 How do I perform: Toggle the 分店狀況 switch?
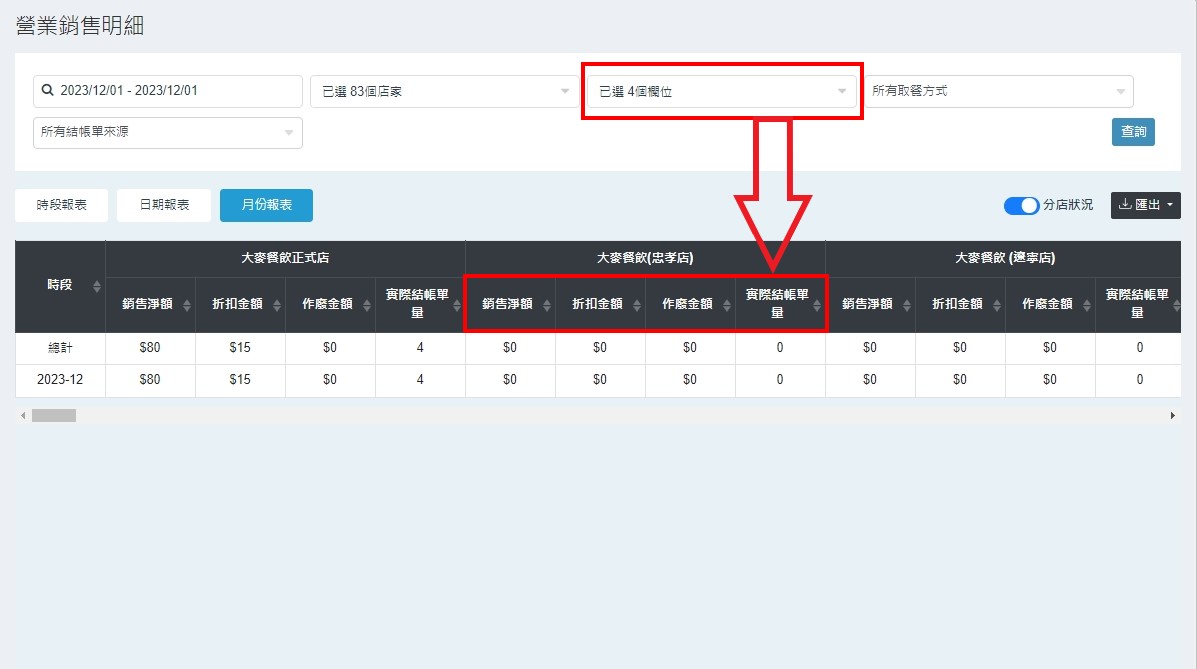(1021, 205)
